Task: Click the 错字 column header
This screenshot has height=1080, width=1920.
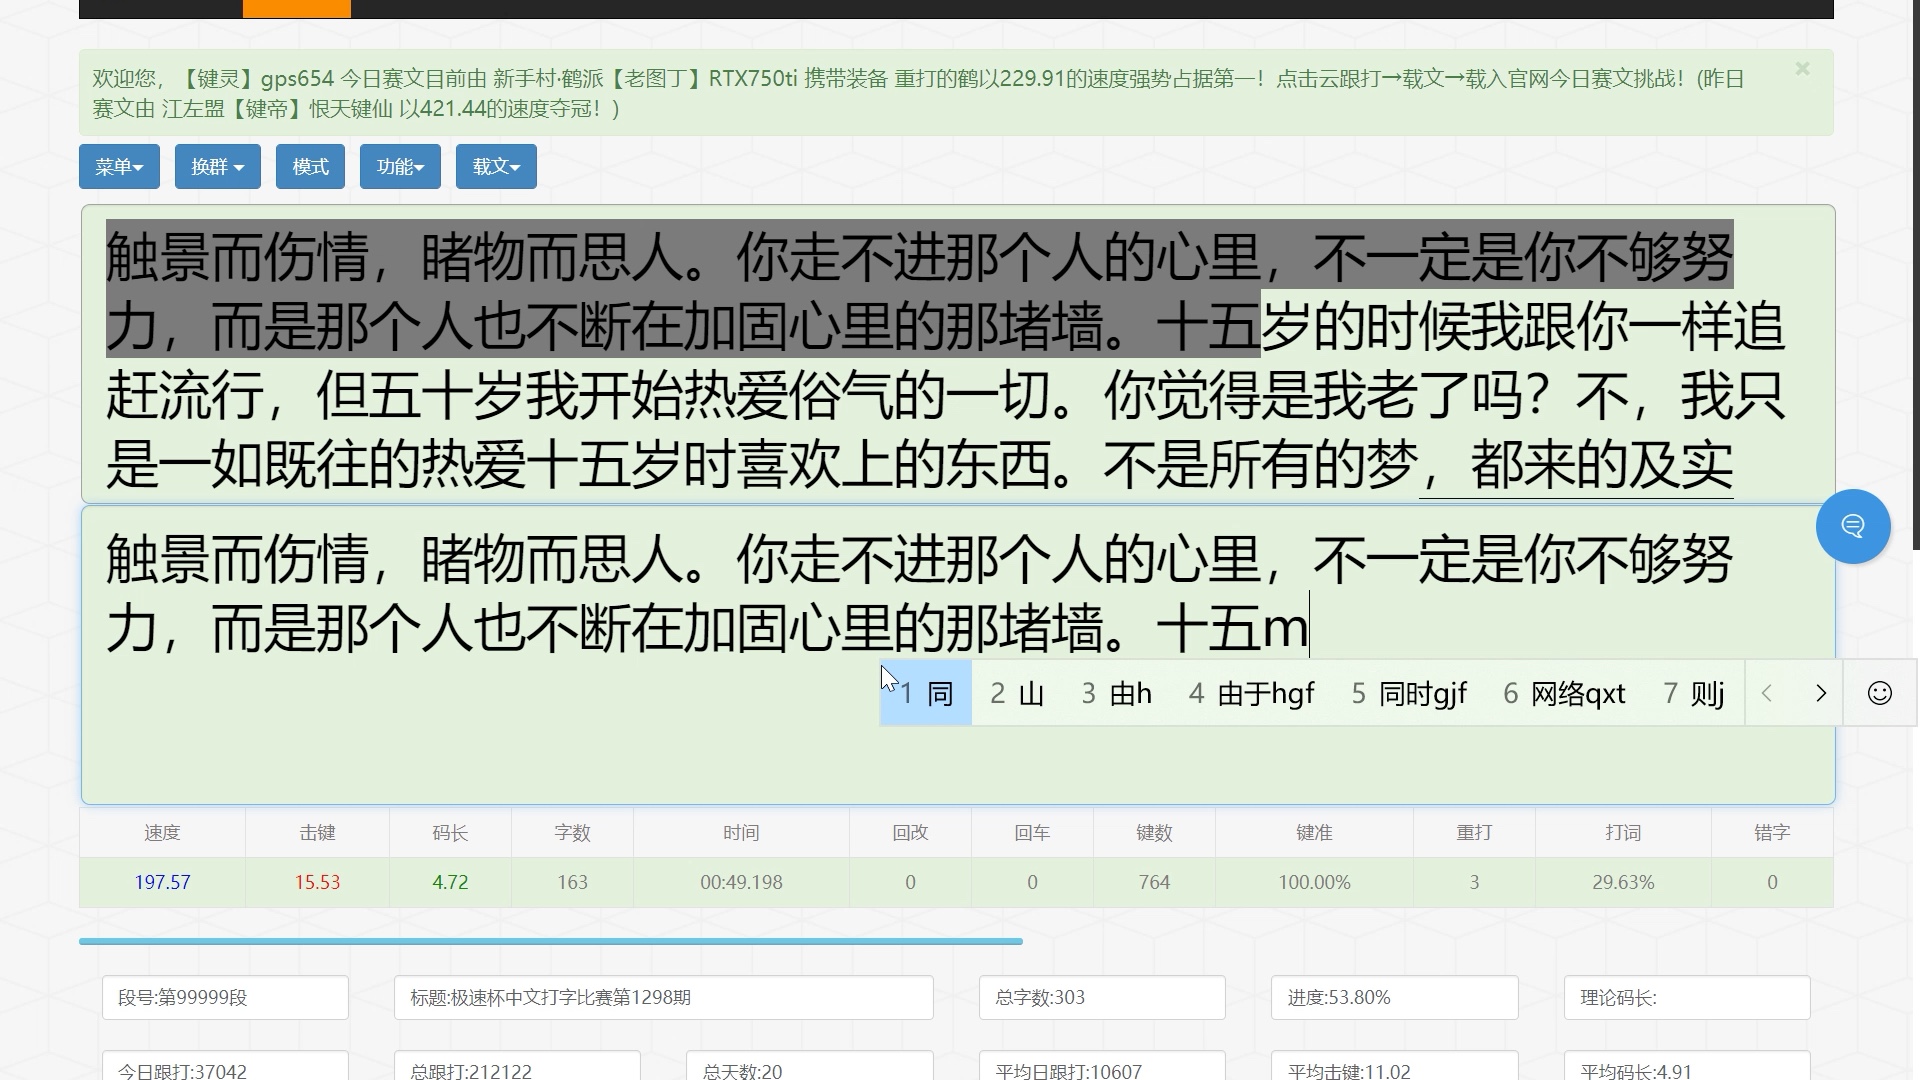Action: pyautogui.click(x=1772, y=833)
